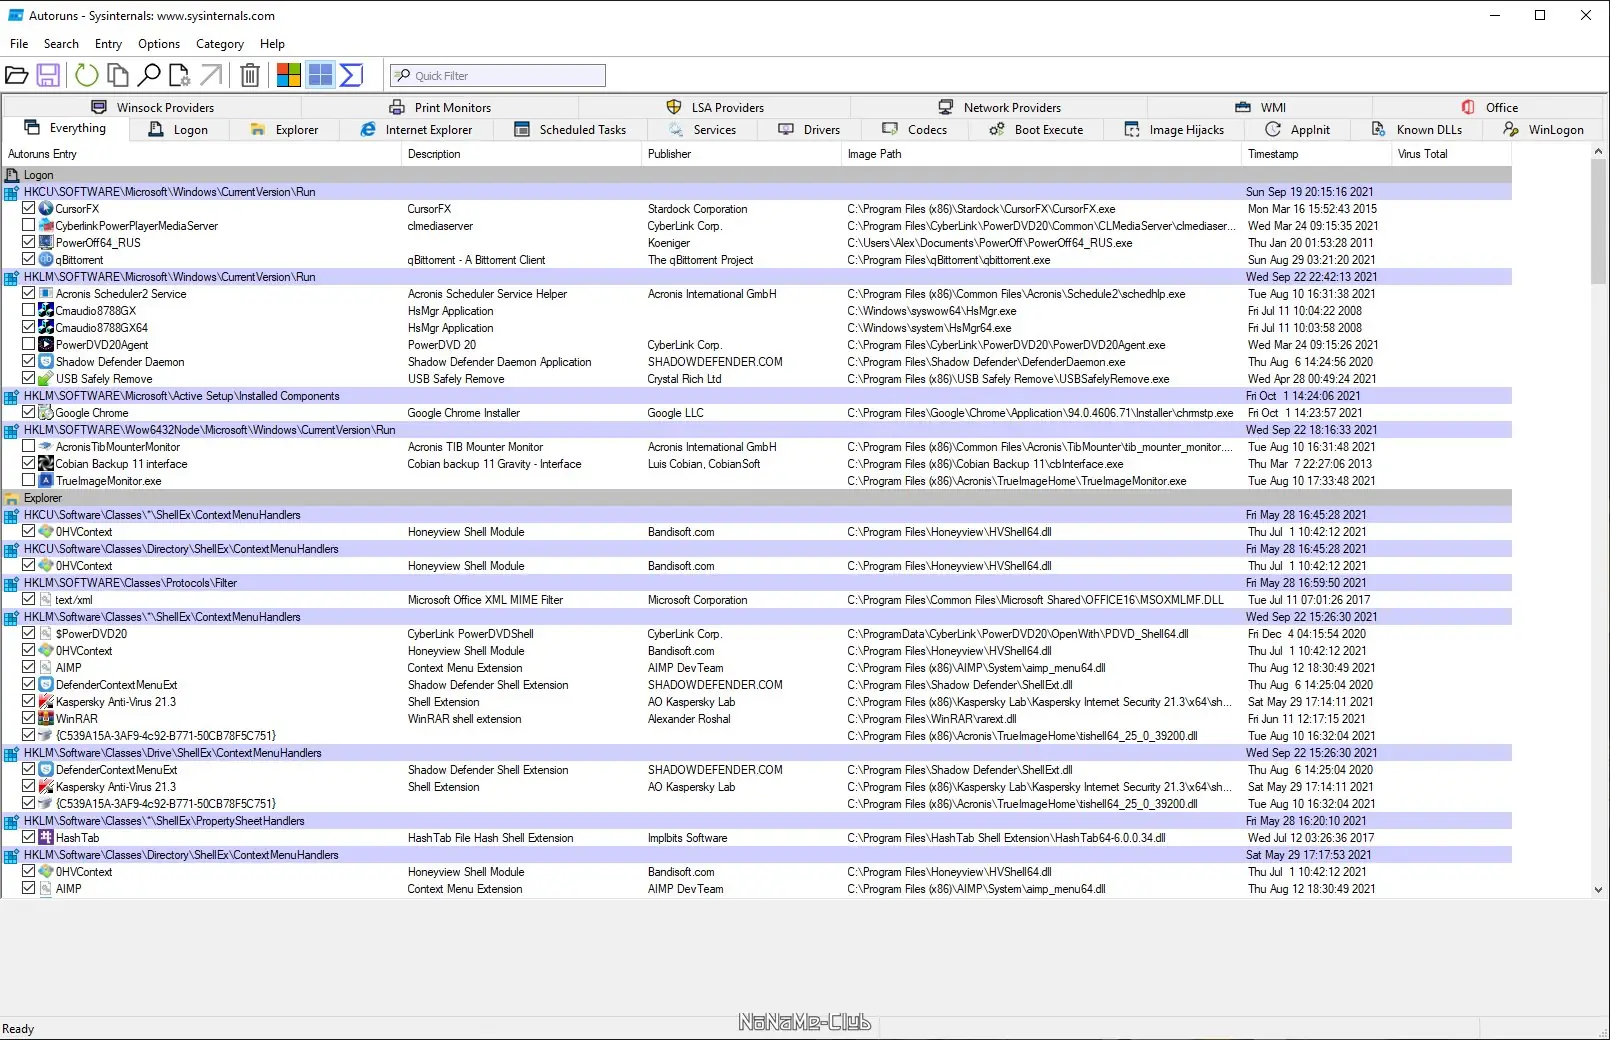Click the Description column header
This screenshot has height=1040, width=1610.
coord(521,154)
